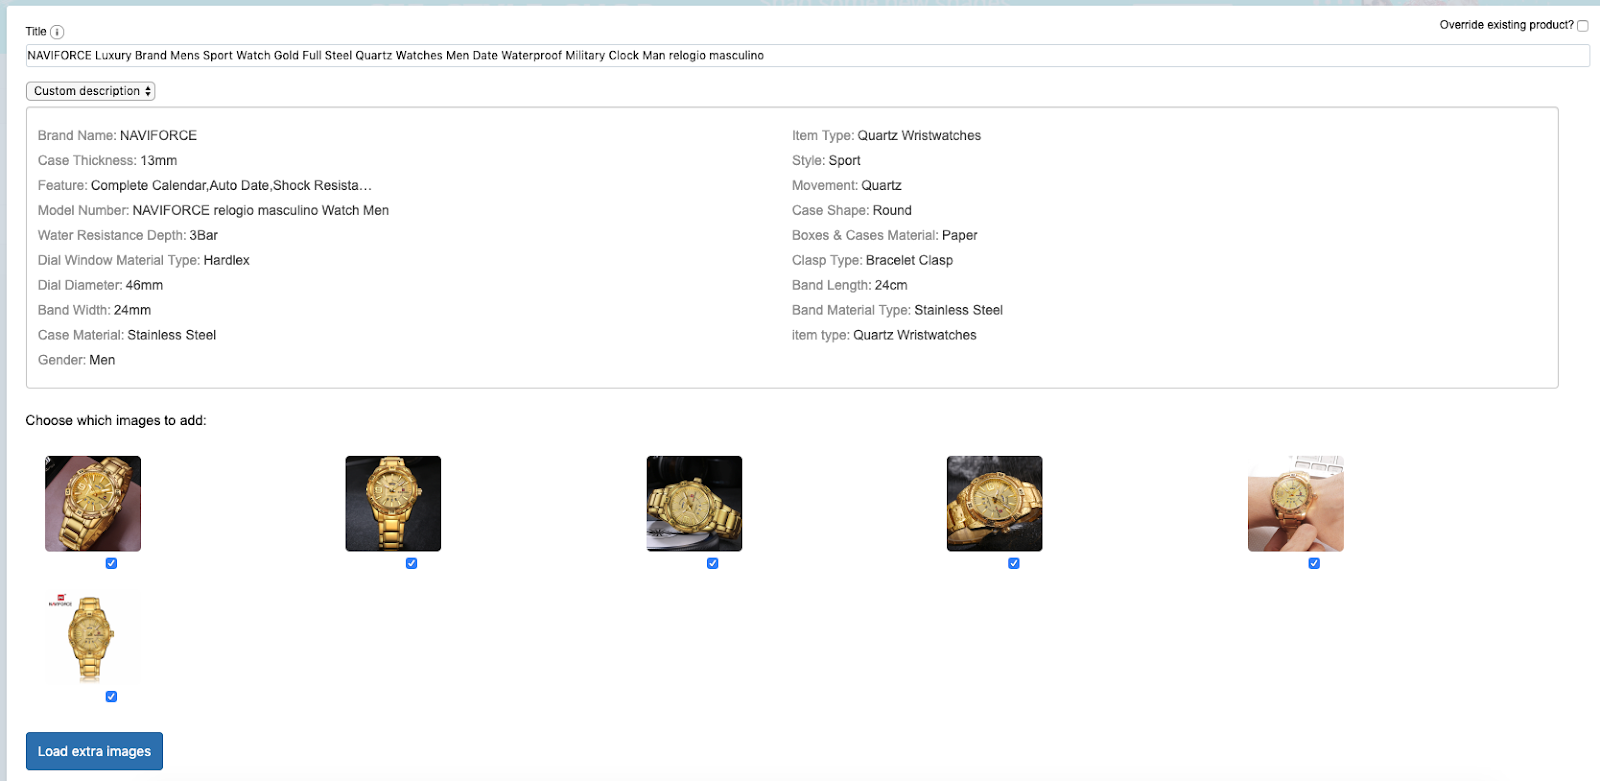Screen dimensions: 1600x781
Task: Select the watch worn on wrist thumbnail
Action: (x=1295, y=504)
